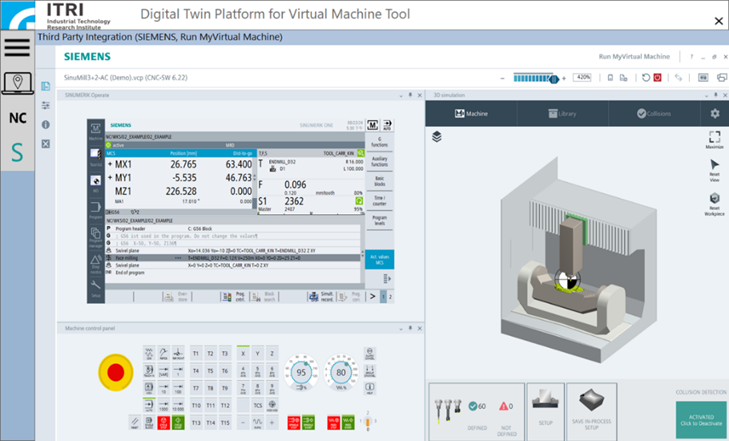Image resolution: width=729 pixels, height=441 pixels.
Task: Open the Machine tab in 3D simulation
Action: 471,114
